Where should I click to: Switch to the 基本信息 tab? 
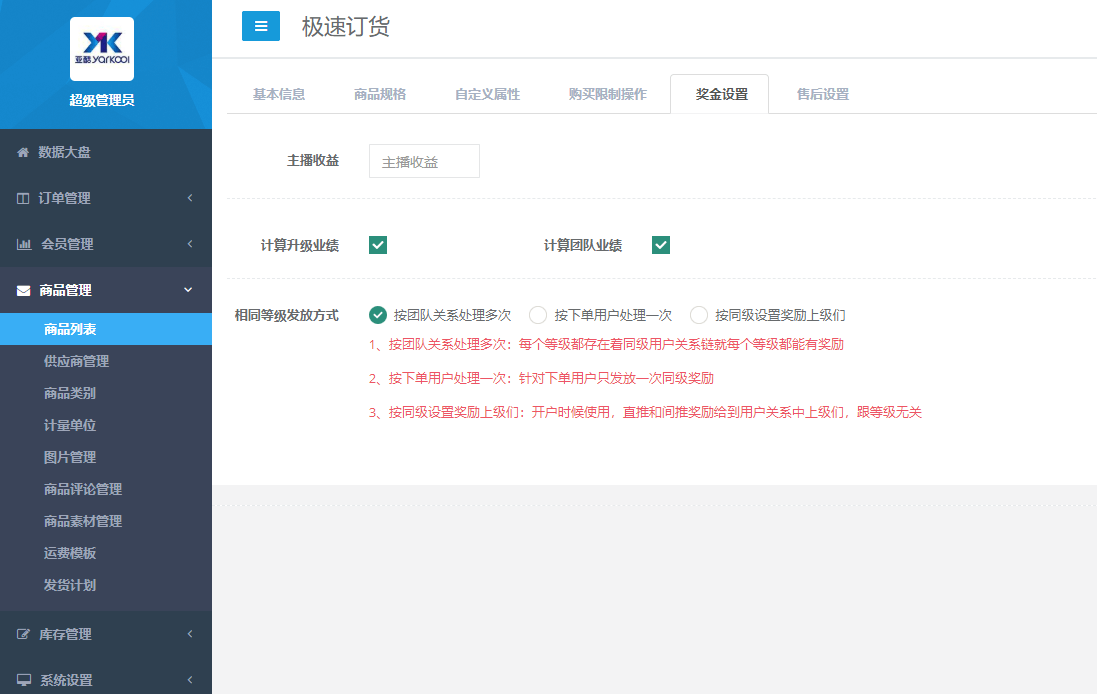point(279,94)
